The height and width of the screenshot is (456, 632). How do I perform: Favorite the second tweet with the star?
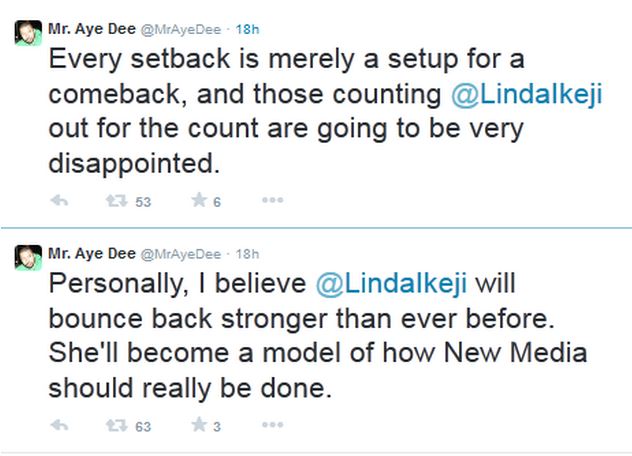click(x=199, y=426)
